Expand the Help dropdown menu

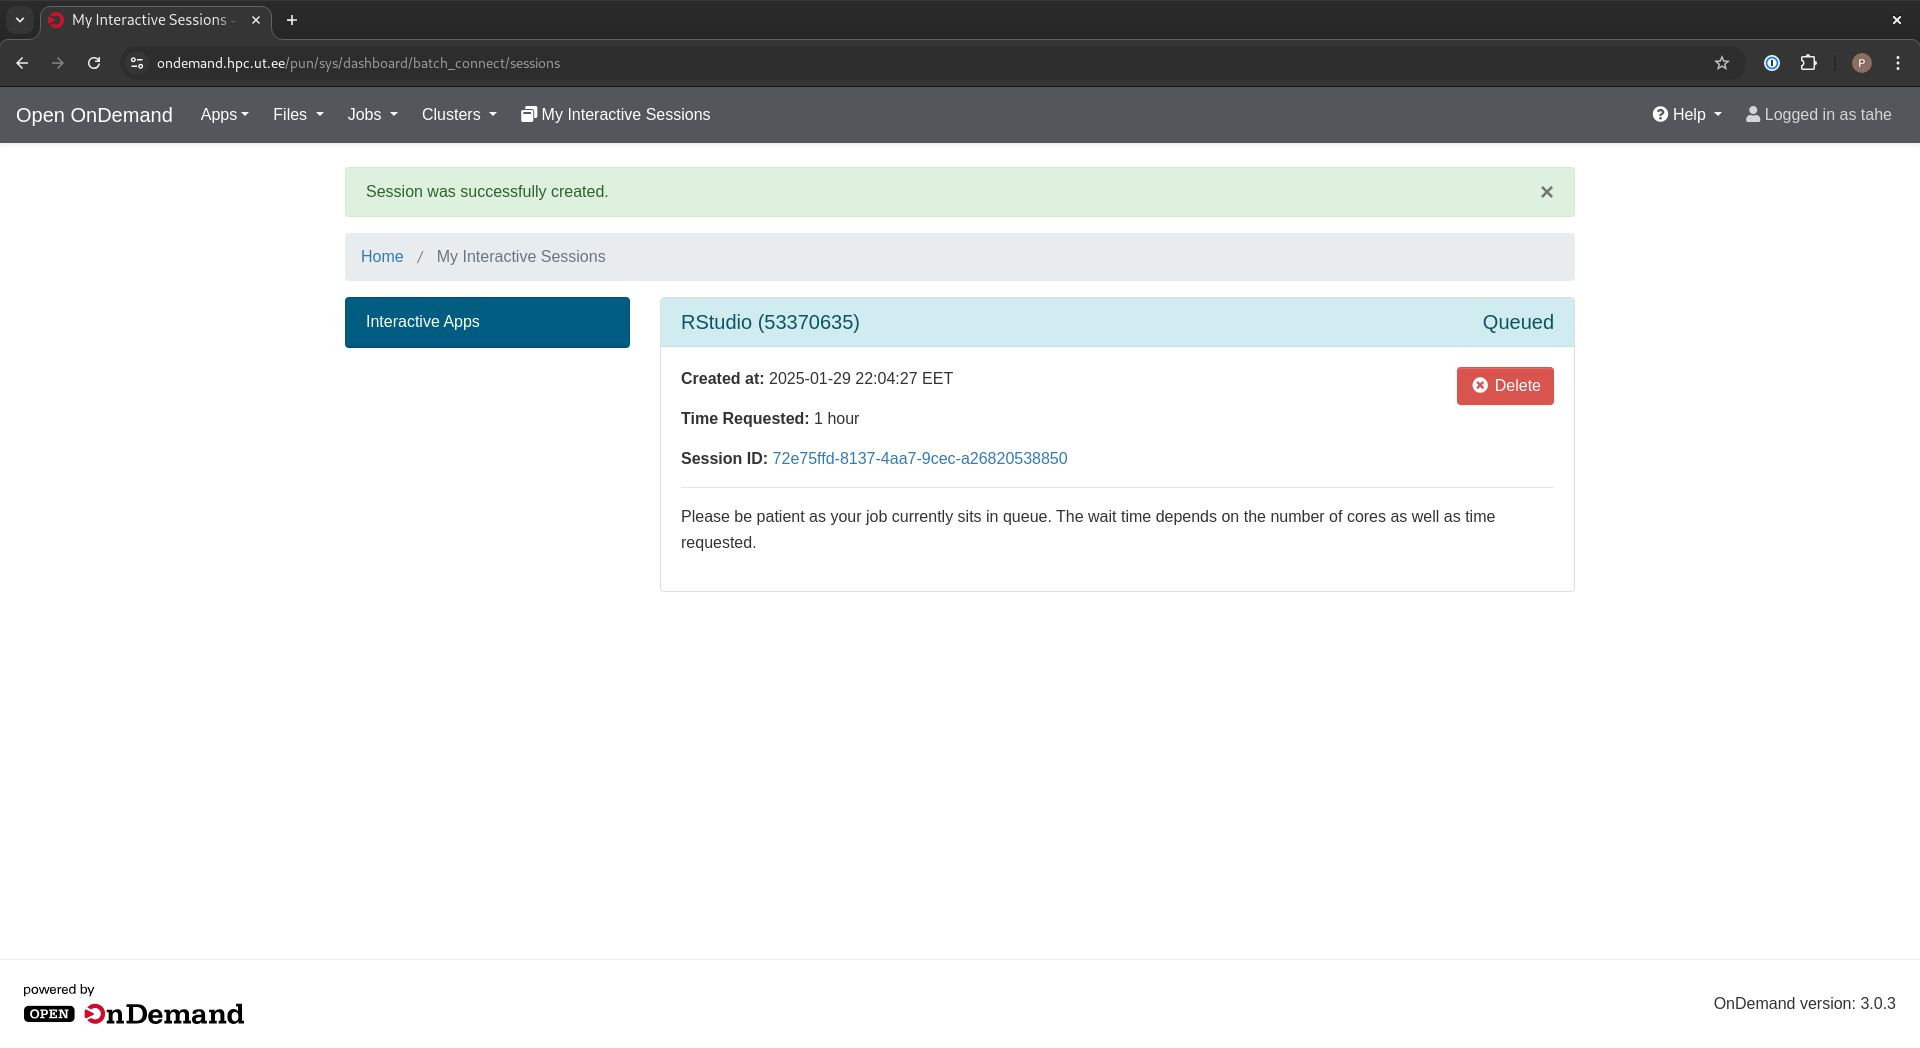(x=1687, y=115)
